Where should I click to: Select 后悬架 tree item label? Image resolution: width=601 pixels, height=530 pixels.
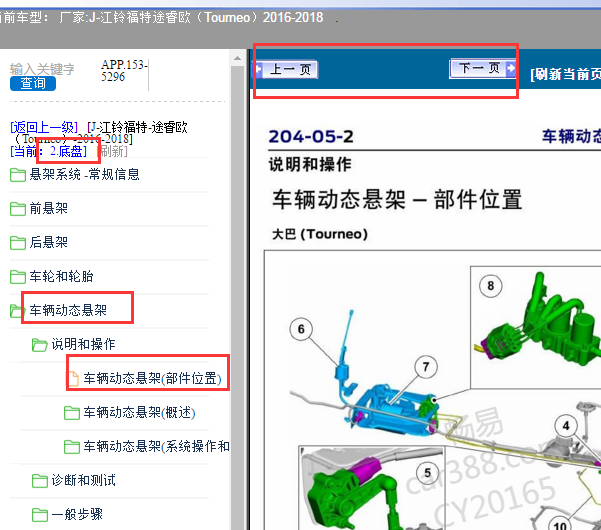click(x=49, y=242)
